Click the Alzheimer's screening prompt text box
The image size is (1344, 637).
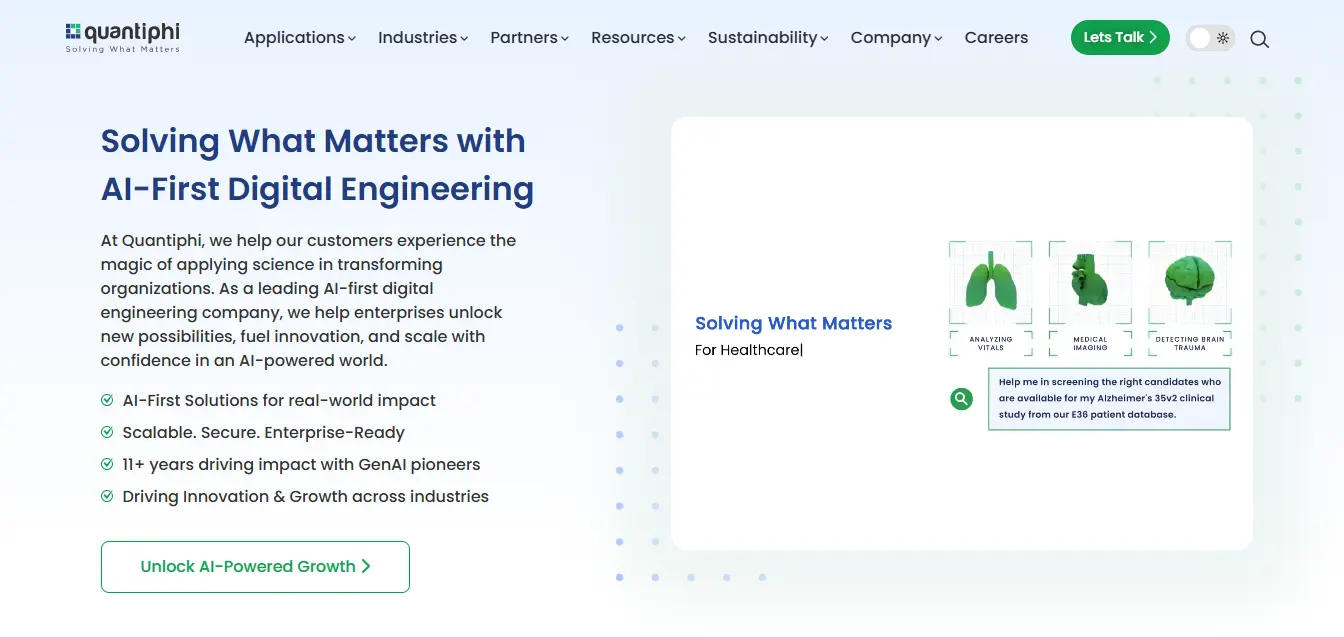tap(1109, 398)
